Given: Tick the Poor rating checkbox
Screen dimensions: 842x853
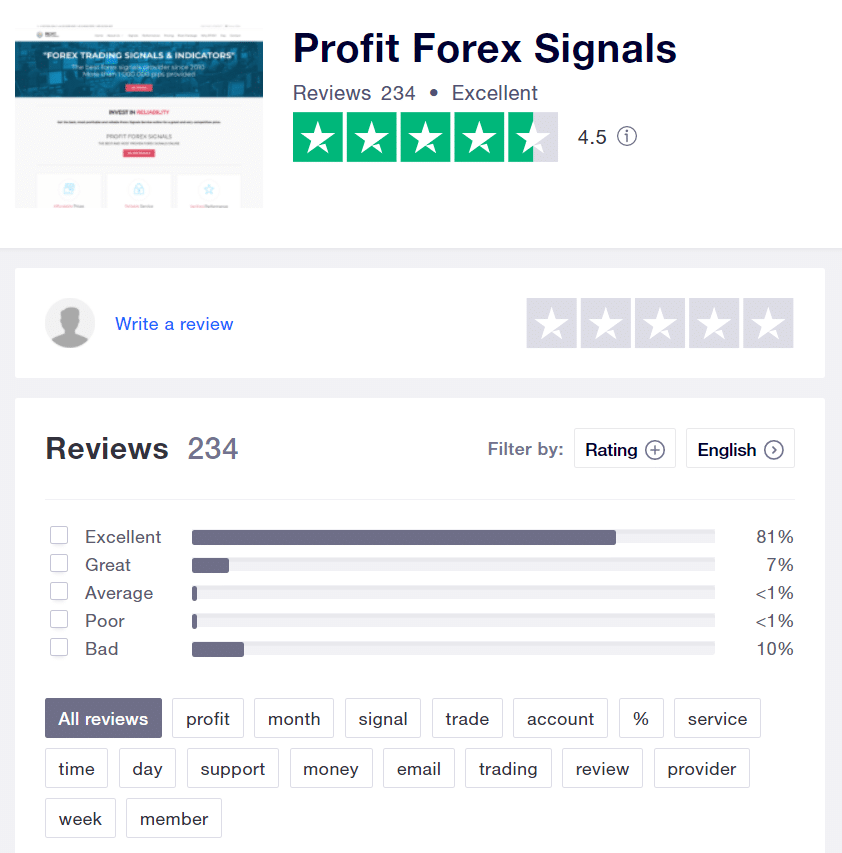Looking at the screenshot, I should pyautogui.click(x=59, y=619).
